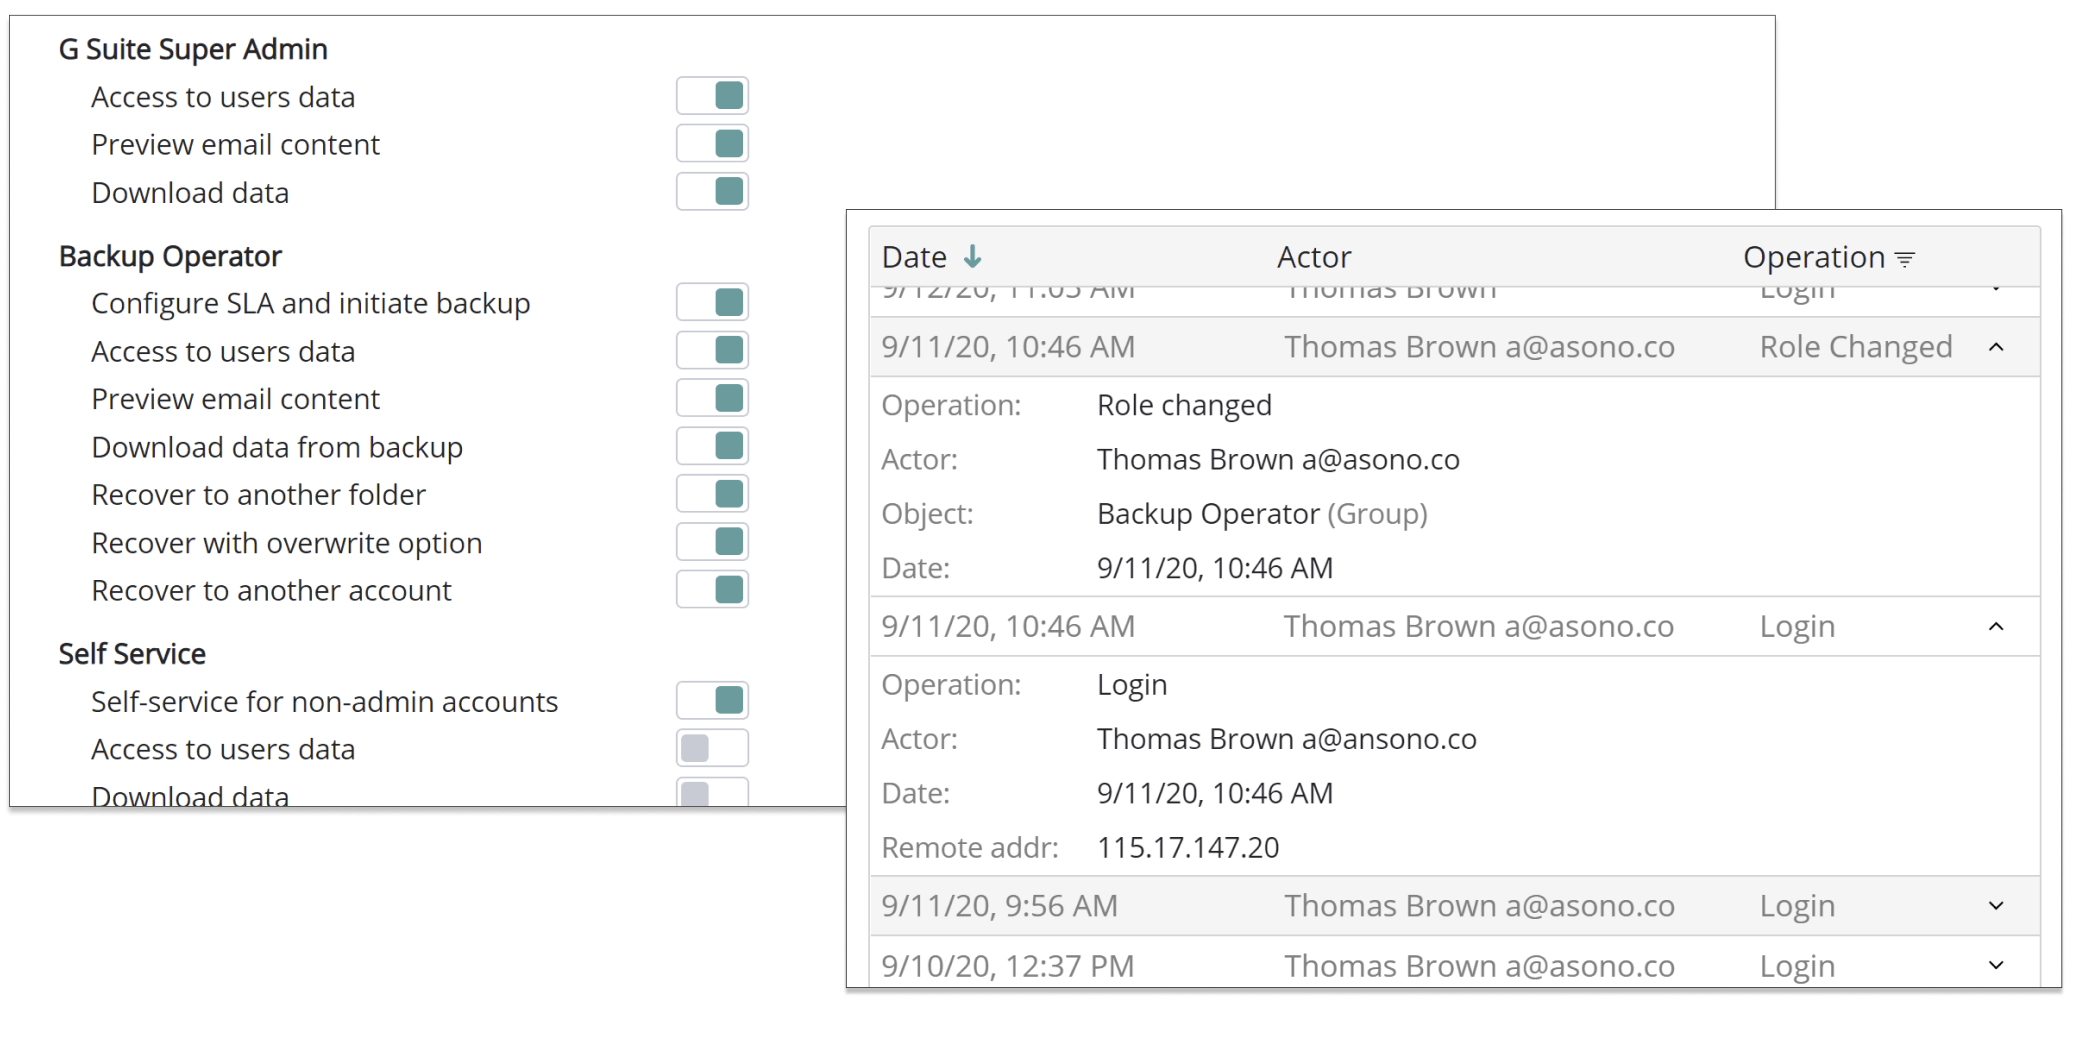The height and width of the screenshot is (1040, 2076).
Task: Disable Backup Operator Access to users data
Action: (712, 350)
